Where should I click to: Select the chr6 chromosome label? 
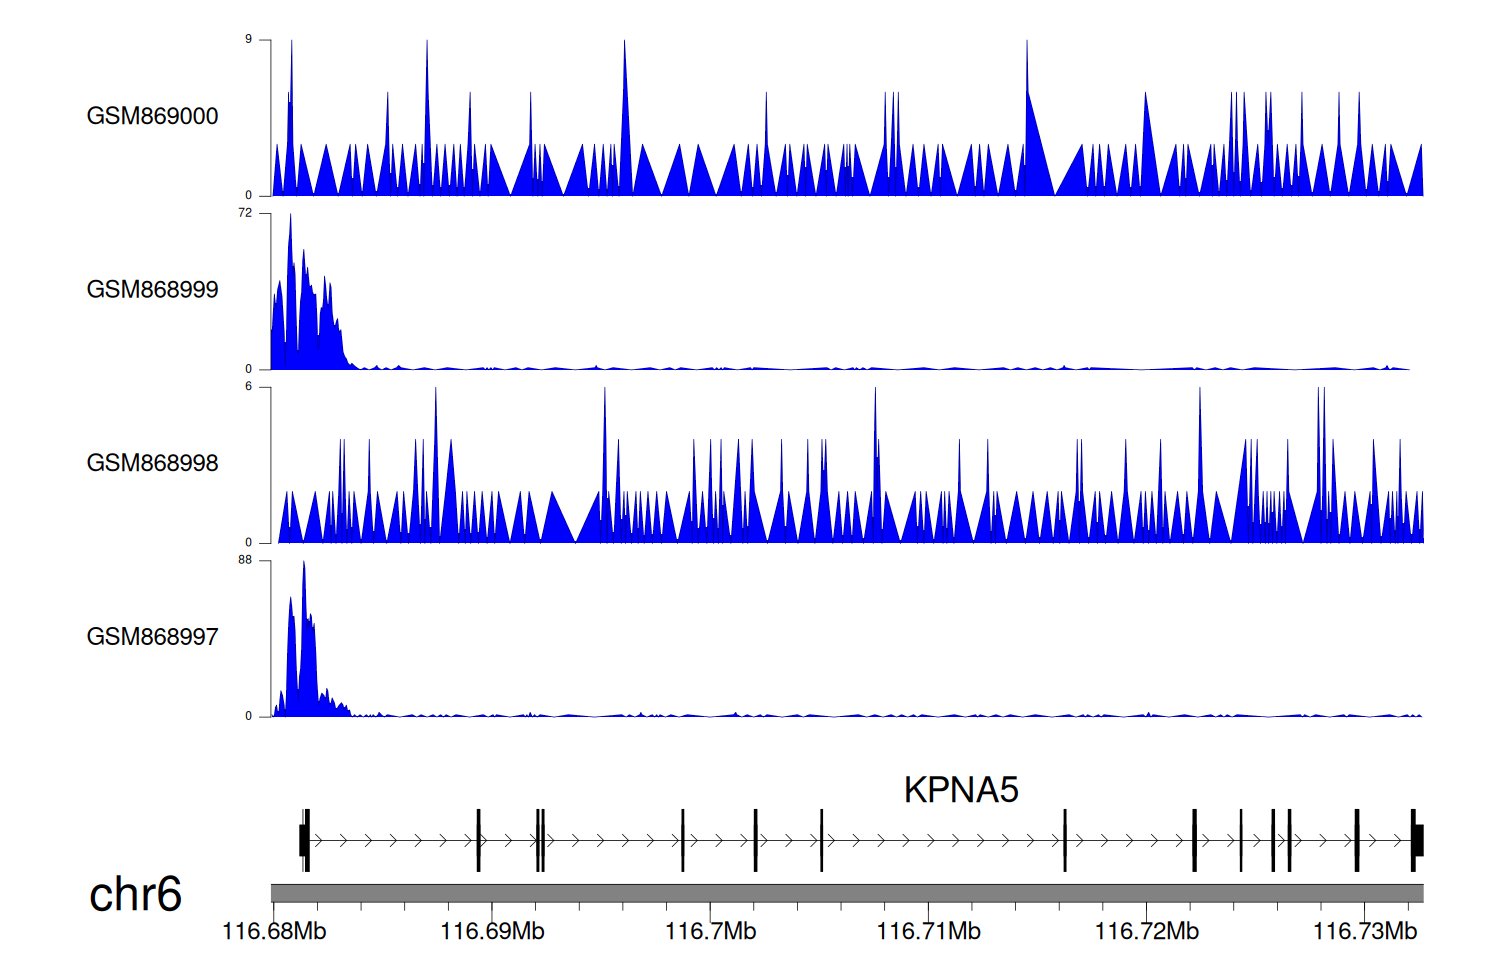coord(135,894)
